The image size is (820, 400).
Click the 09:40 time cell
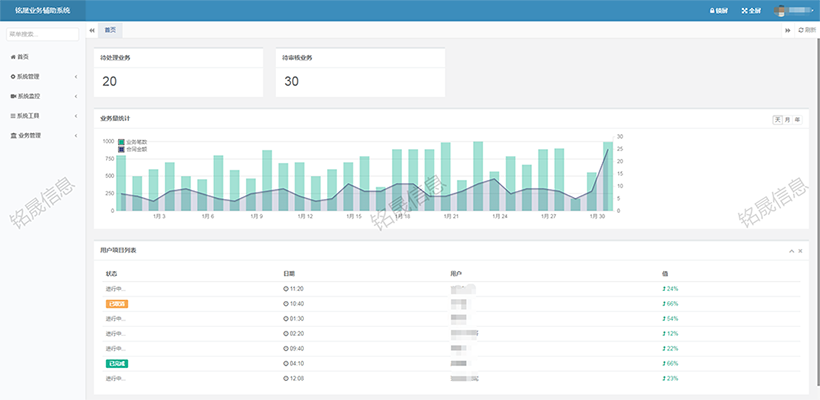click(x=293, y=348)
